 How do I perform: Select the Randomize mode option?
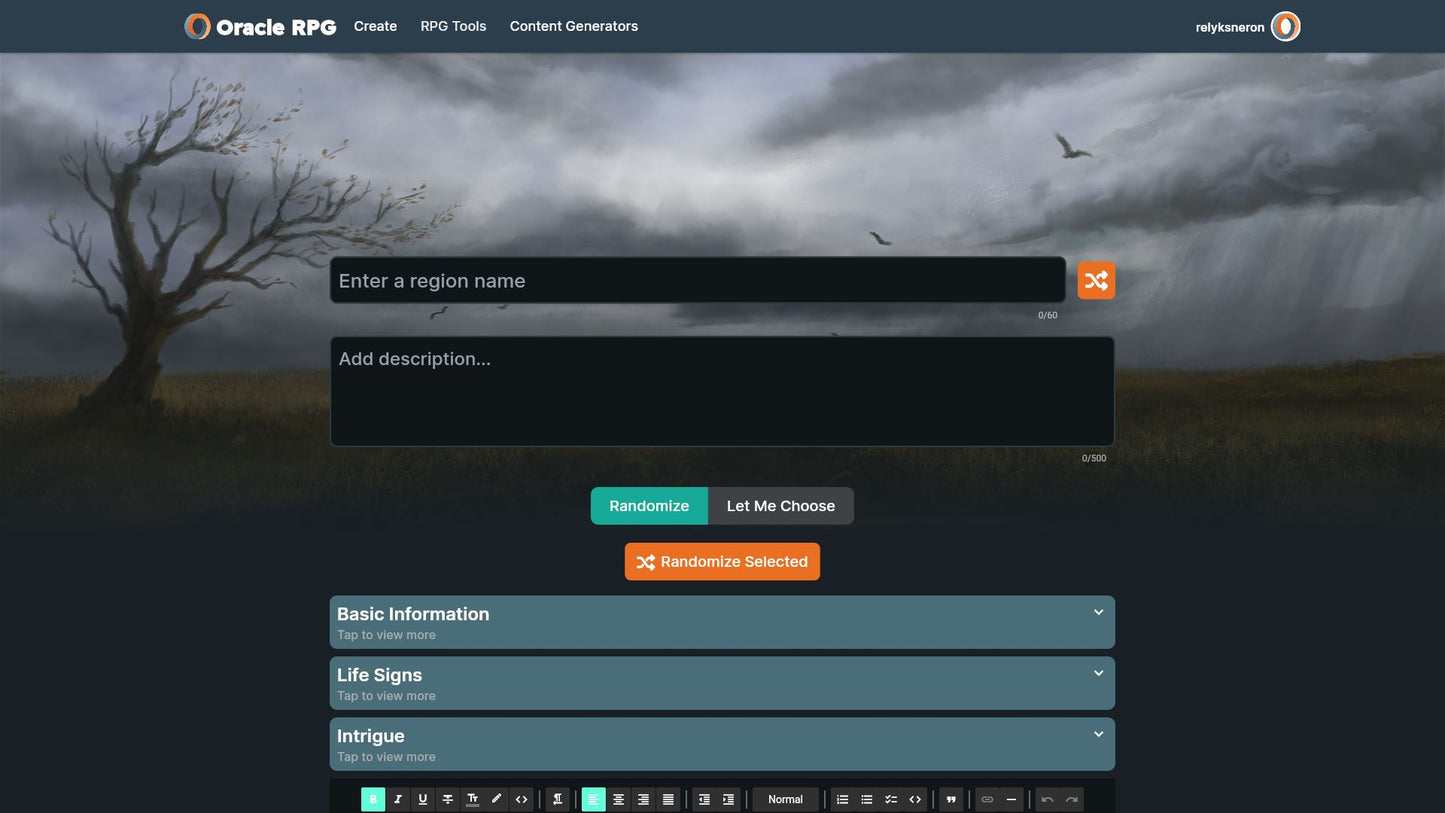coord(649,506)
